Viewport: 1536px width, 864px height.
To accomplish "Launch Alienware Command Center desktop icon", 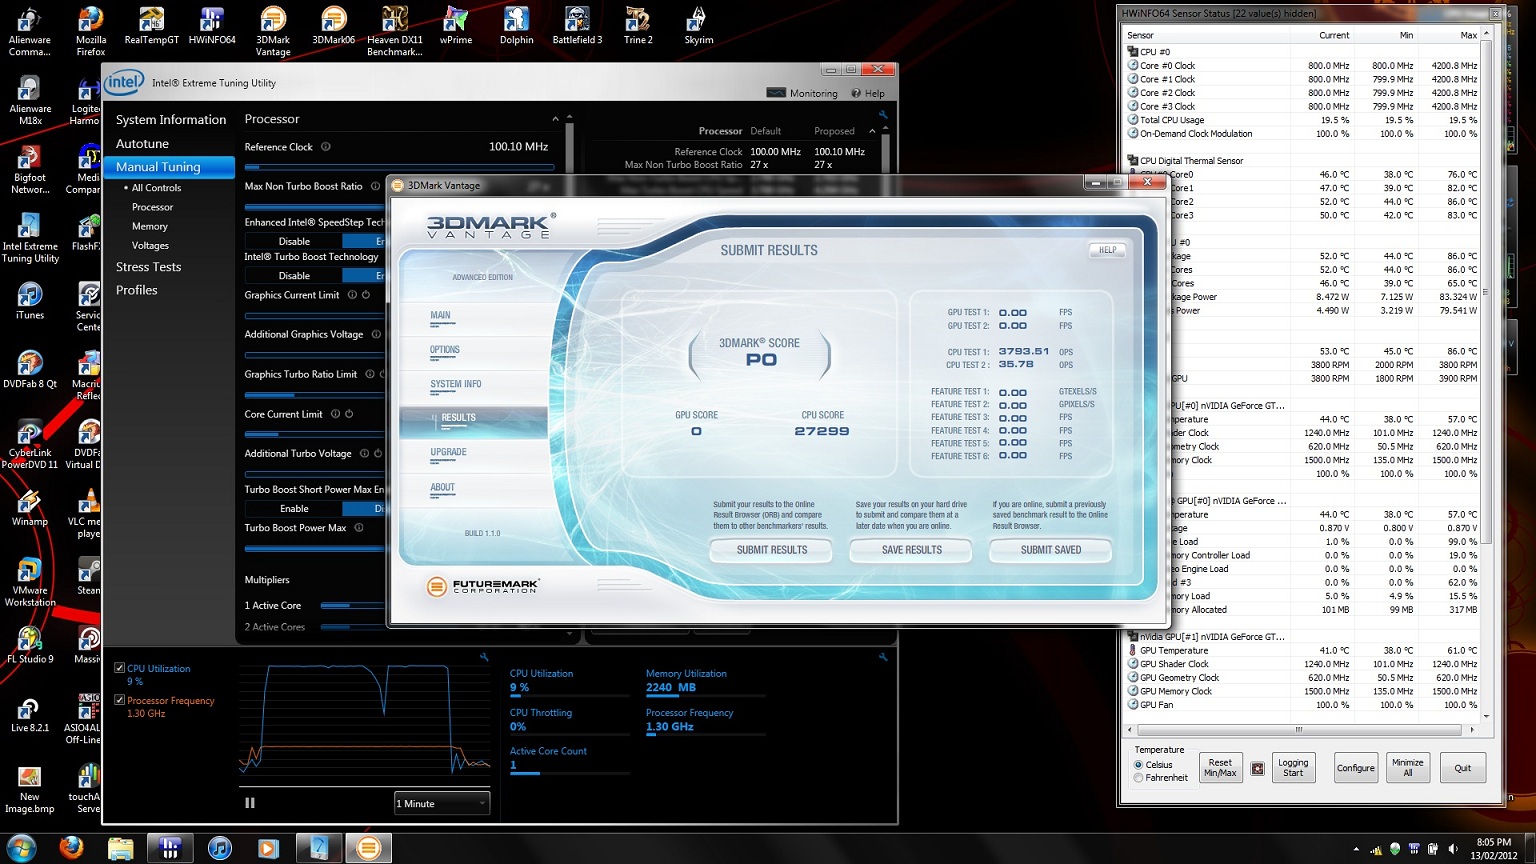I will [x=30, y=31].
